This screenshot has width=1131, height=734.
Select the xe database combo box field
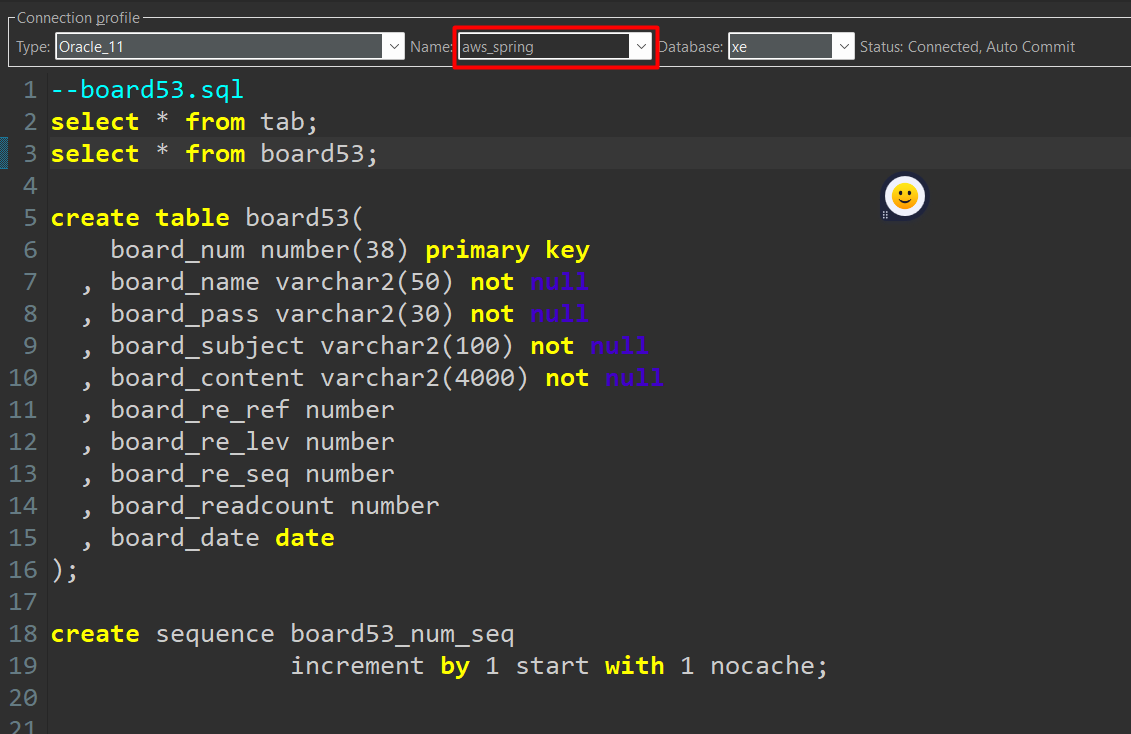tap(791, 47)
